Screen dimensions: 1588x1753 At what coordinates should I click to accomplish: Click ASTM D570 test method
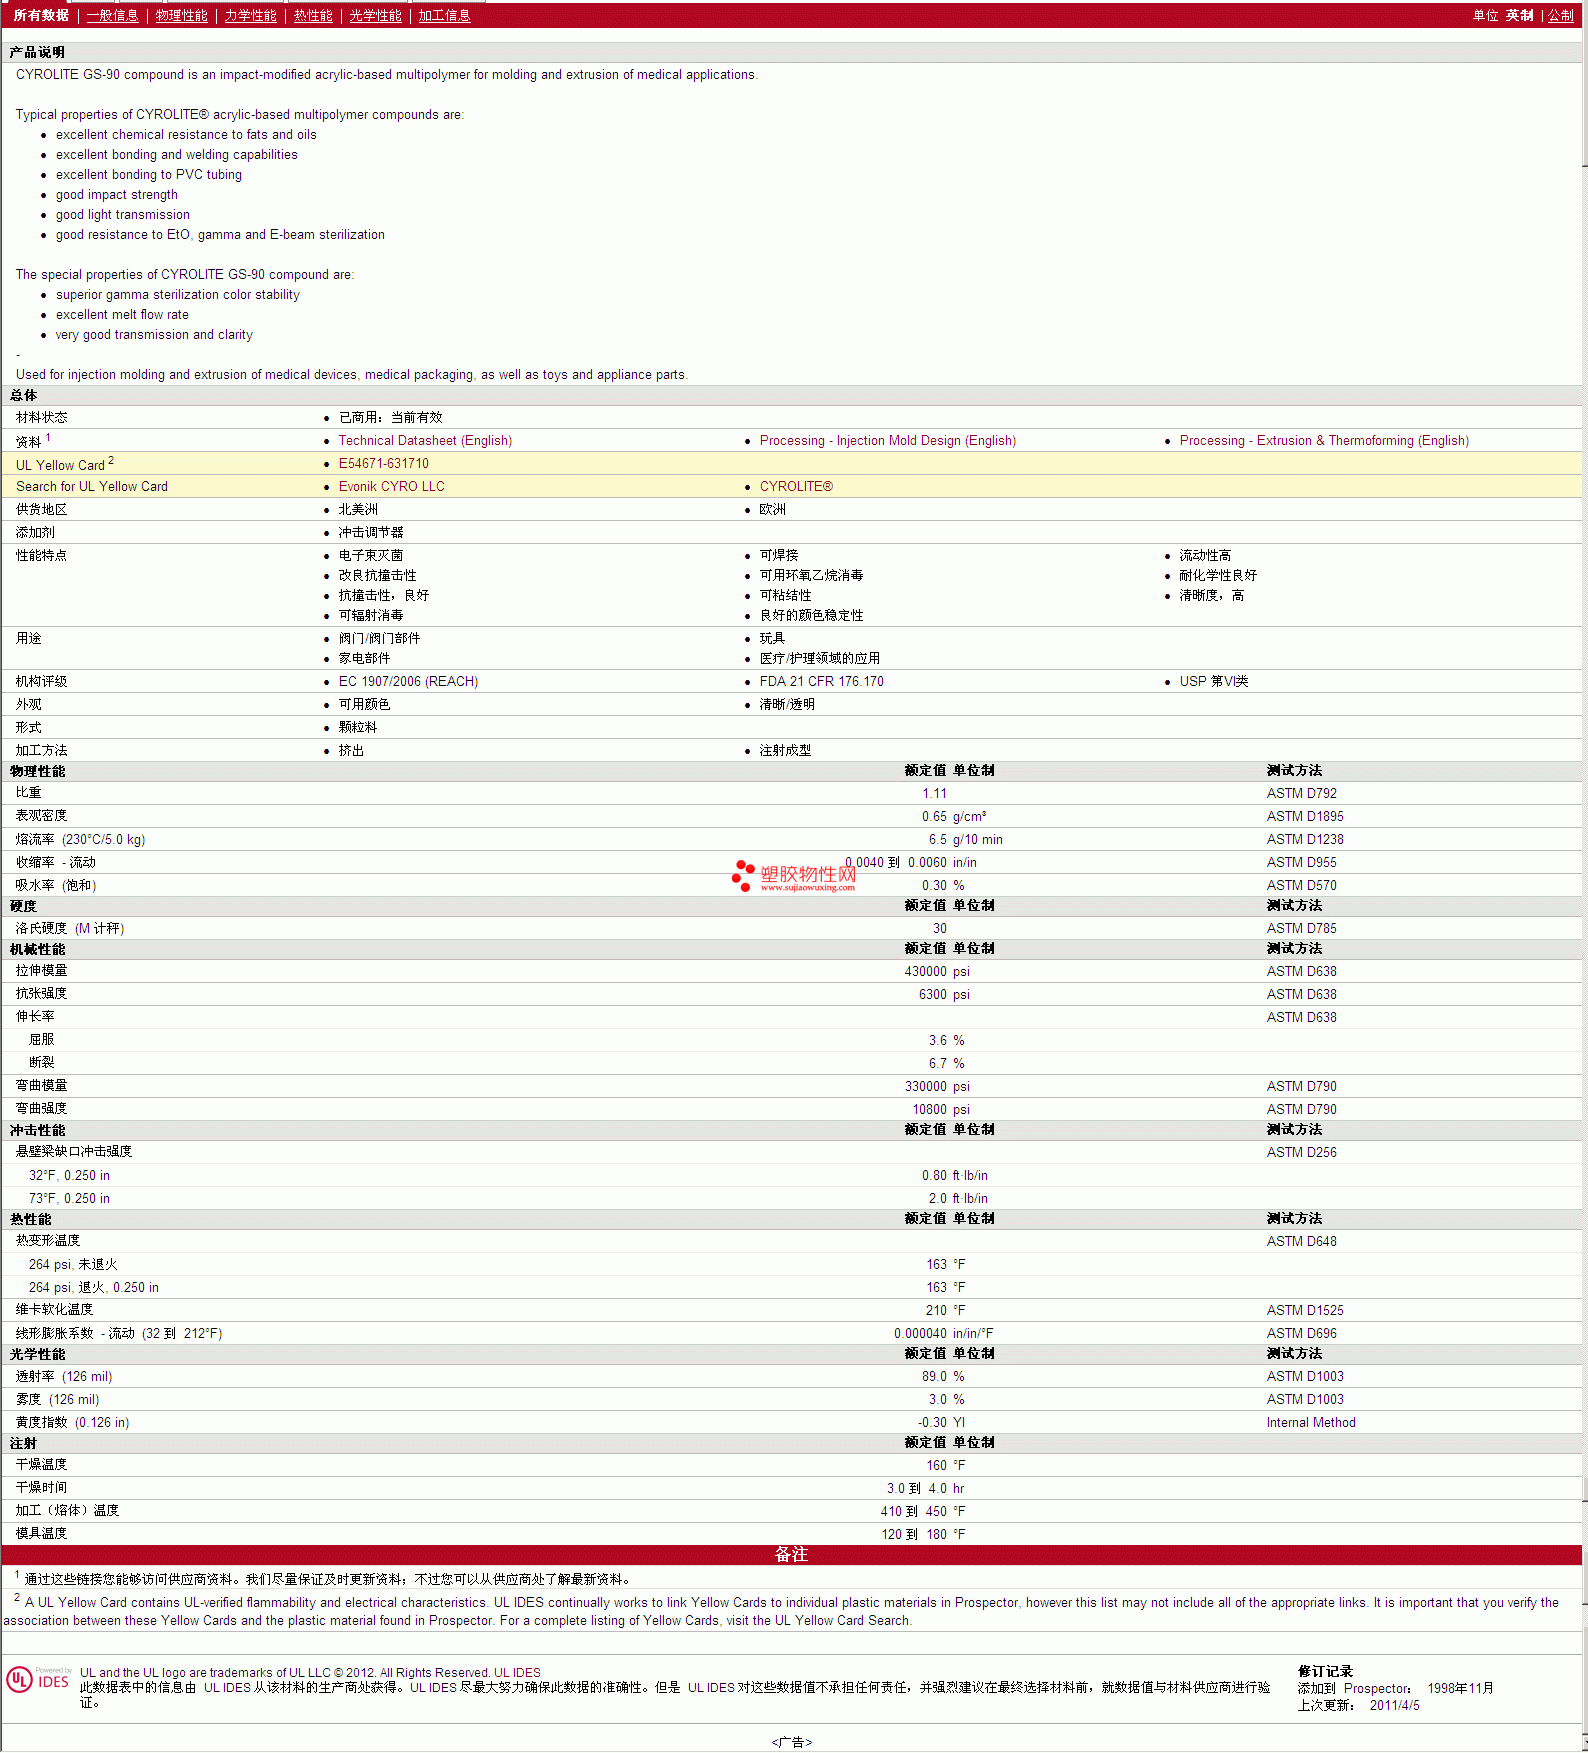point(1302,886)
